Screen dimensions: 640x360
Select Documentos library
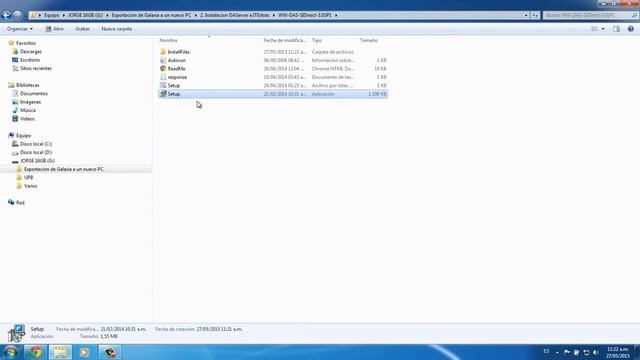click(x=33, y=93)
